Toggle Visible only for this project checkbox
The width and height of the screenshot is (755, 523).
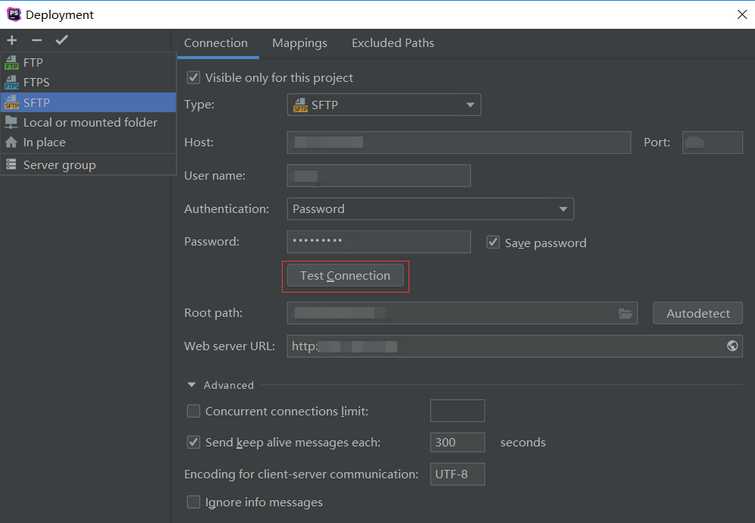193,78
